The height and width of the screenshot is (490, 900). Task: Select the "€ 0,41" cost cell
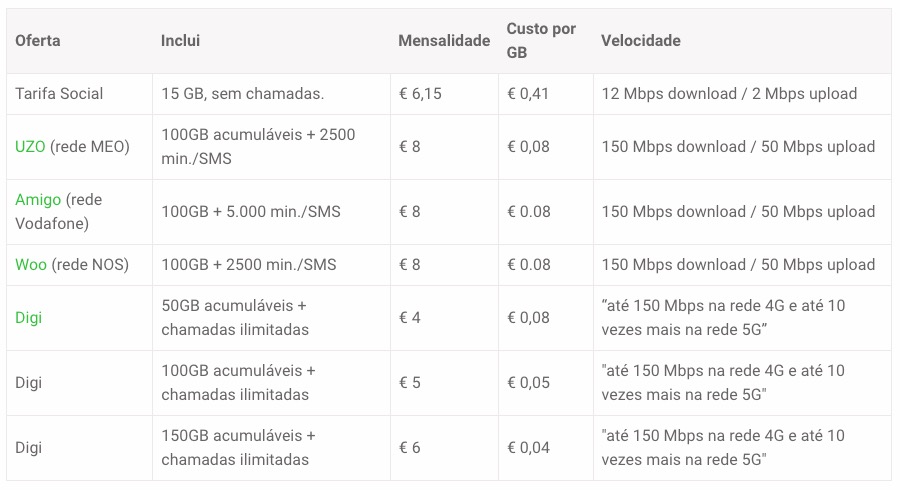click(528, 94)
